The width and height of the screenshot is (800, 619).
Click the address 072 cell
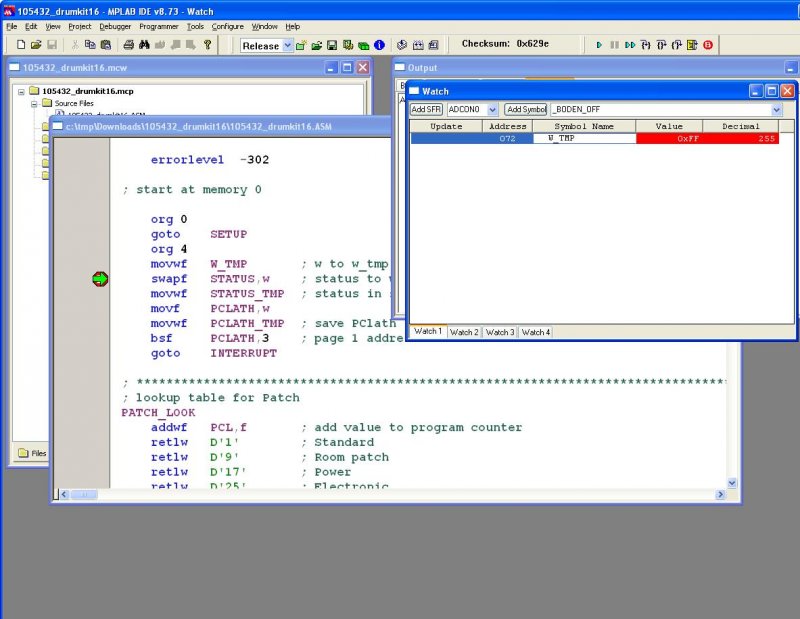click(x=508, y=138)
